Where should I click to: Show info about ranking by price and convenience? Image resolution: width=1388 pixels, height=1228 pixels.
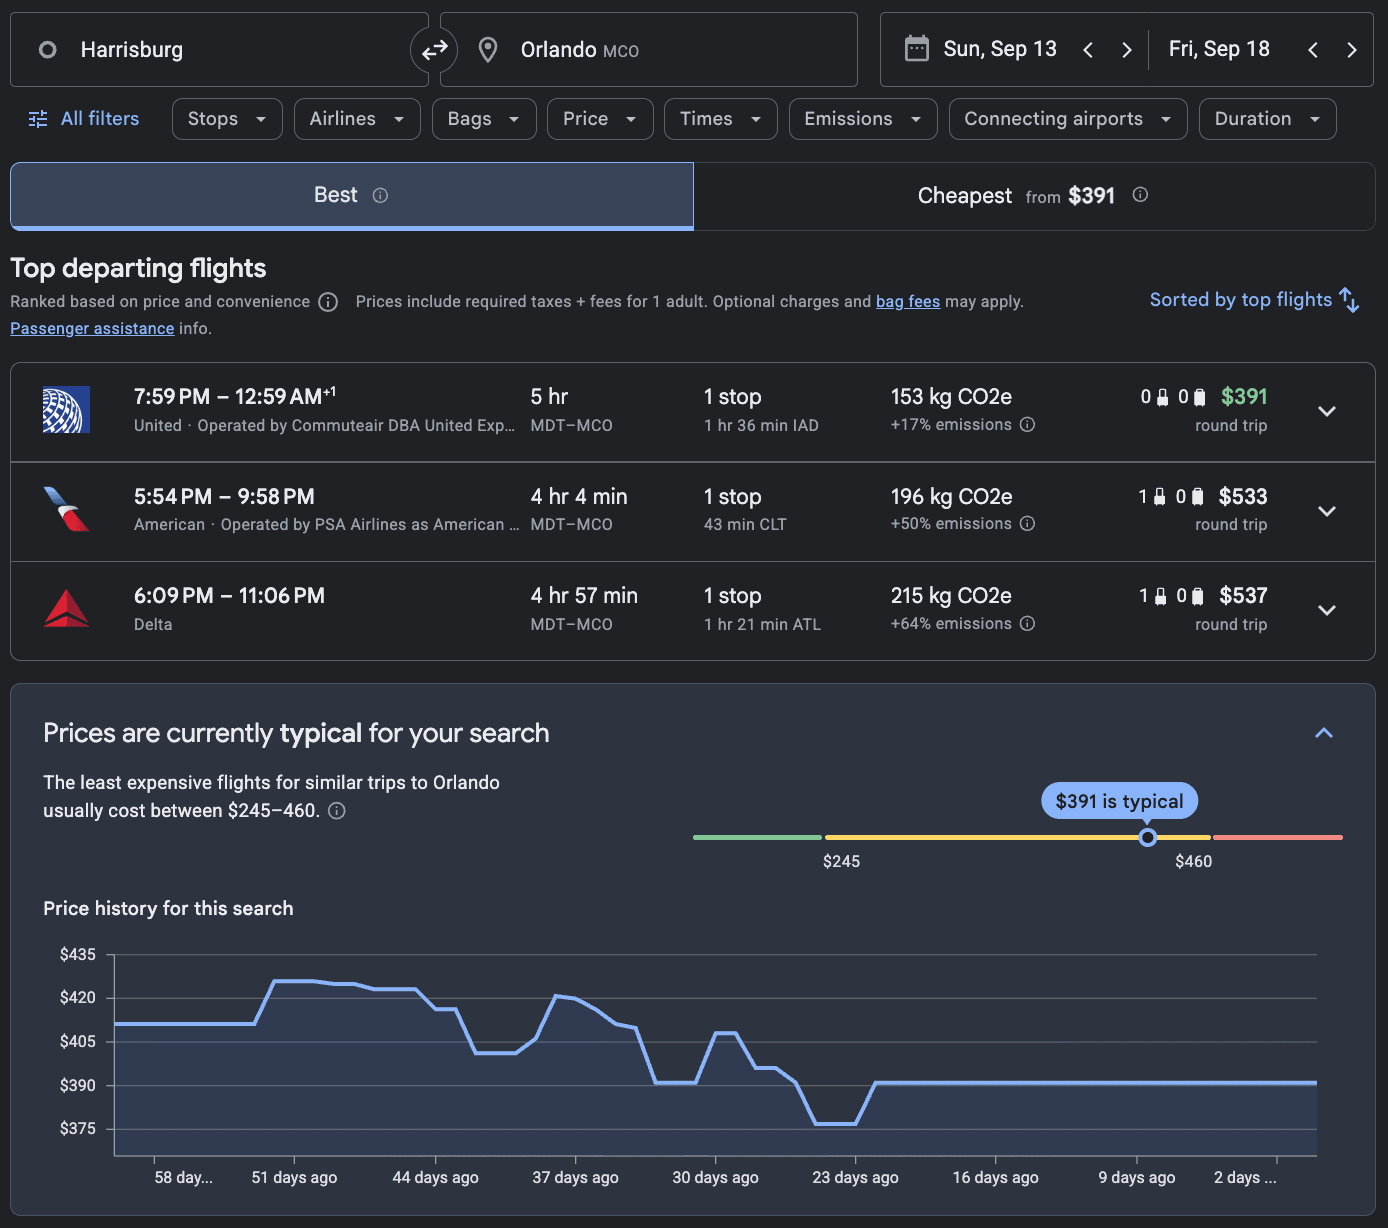coord(328,302)
